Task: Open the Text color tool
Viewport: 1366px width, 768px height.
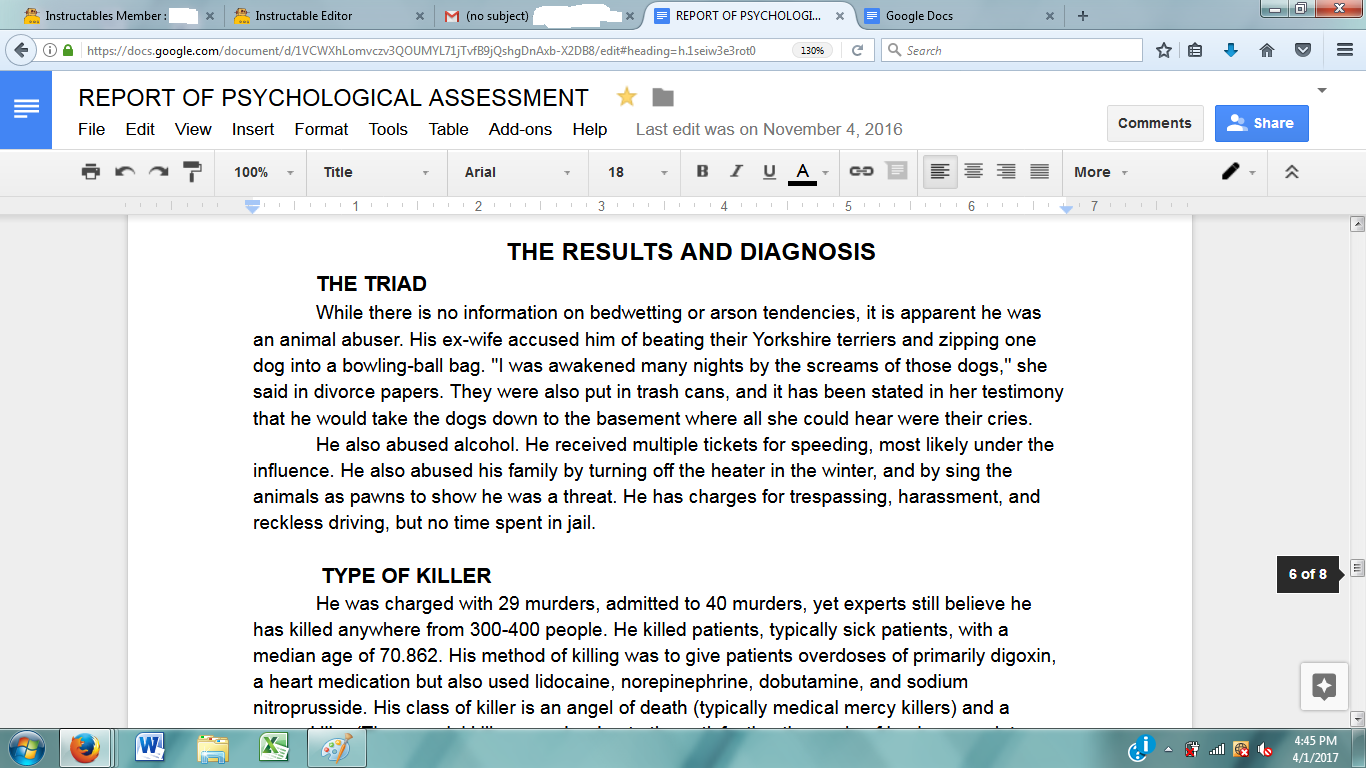Action: 803,171
